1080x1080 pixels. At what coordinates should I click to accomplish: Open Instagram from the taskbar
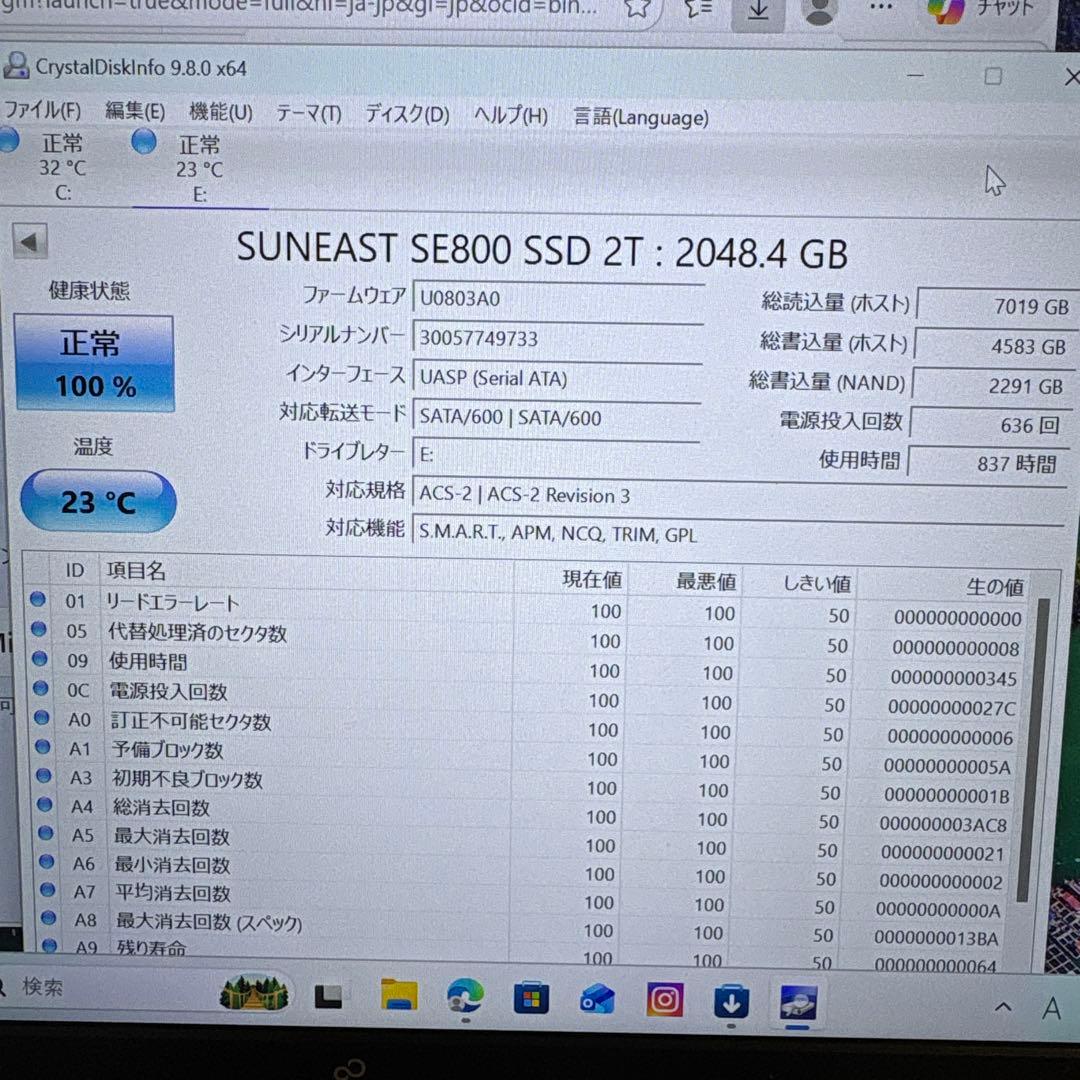[664, 999]
